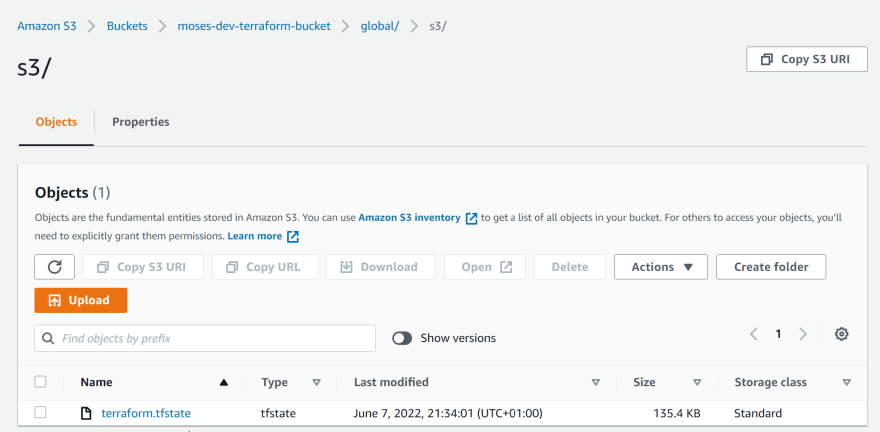880x432 pixels.
Task: Click the Last modified column header
Action: tap(391, 383)
